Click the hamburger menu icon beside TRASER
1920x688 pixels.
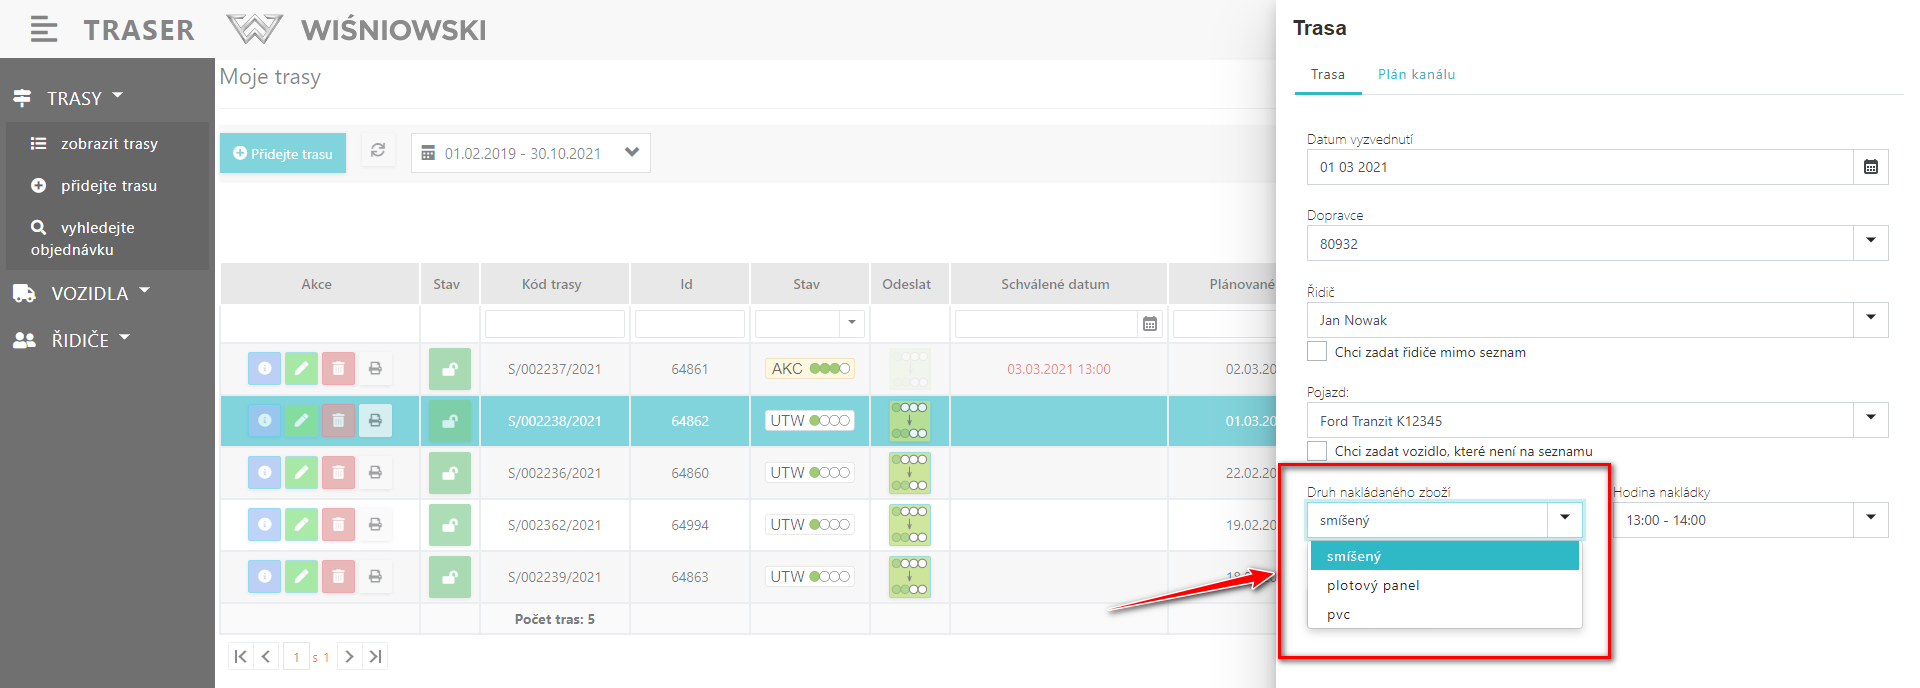[43, 30]
